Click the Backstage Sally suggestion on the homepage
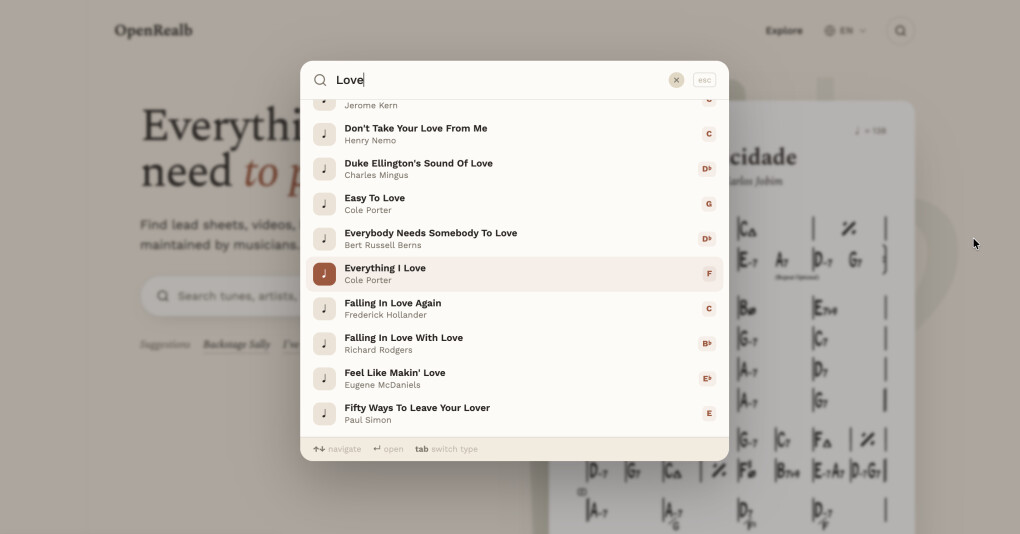 click(236, 345)
